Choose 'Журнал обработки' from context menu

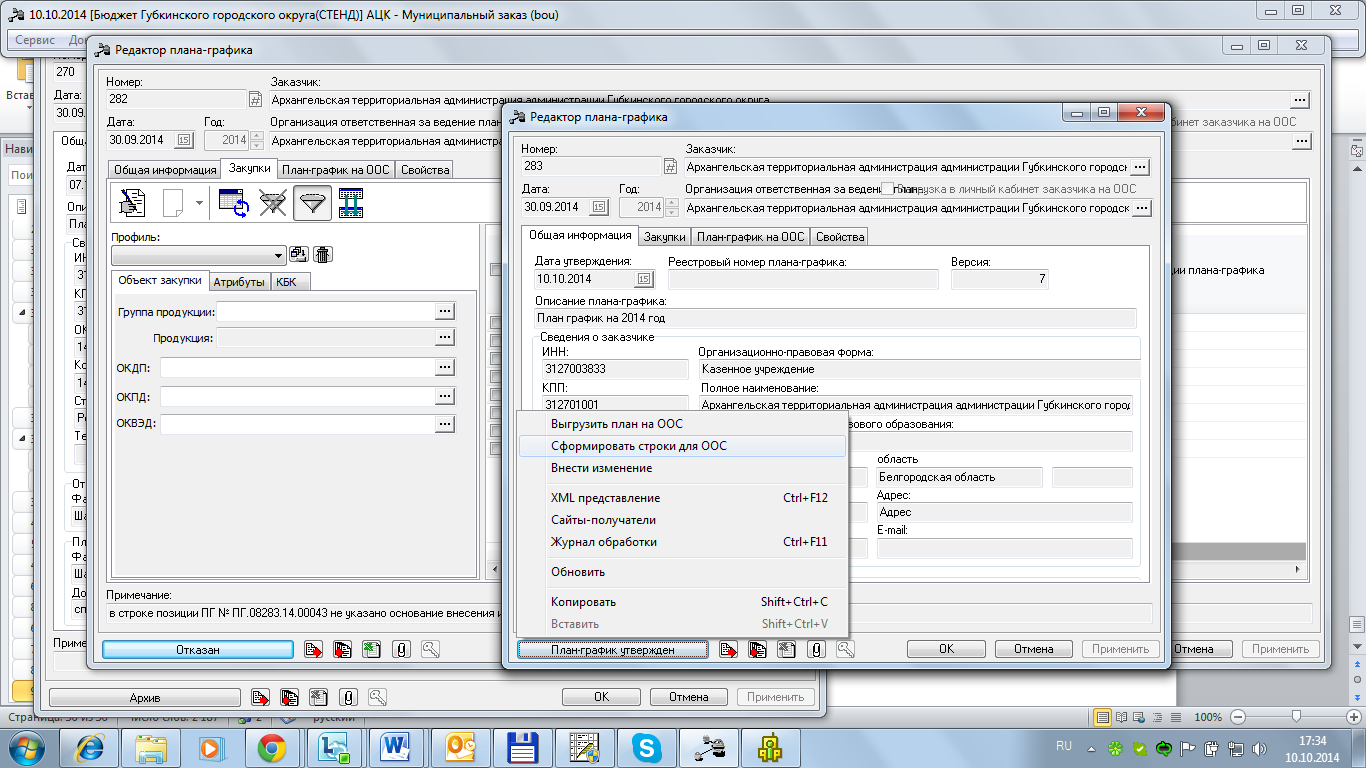(603, 542)
